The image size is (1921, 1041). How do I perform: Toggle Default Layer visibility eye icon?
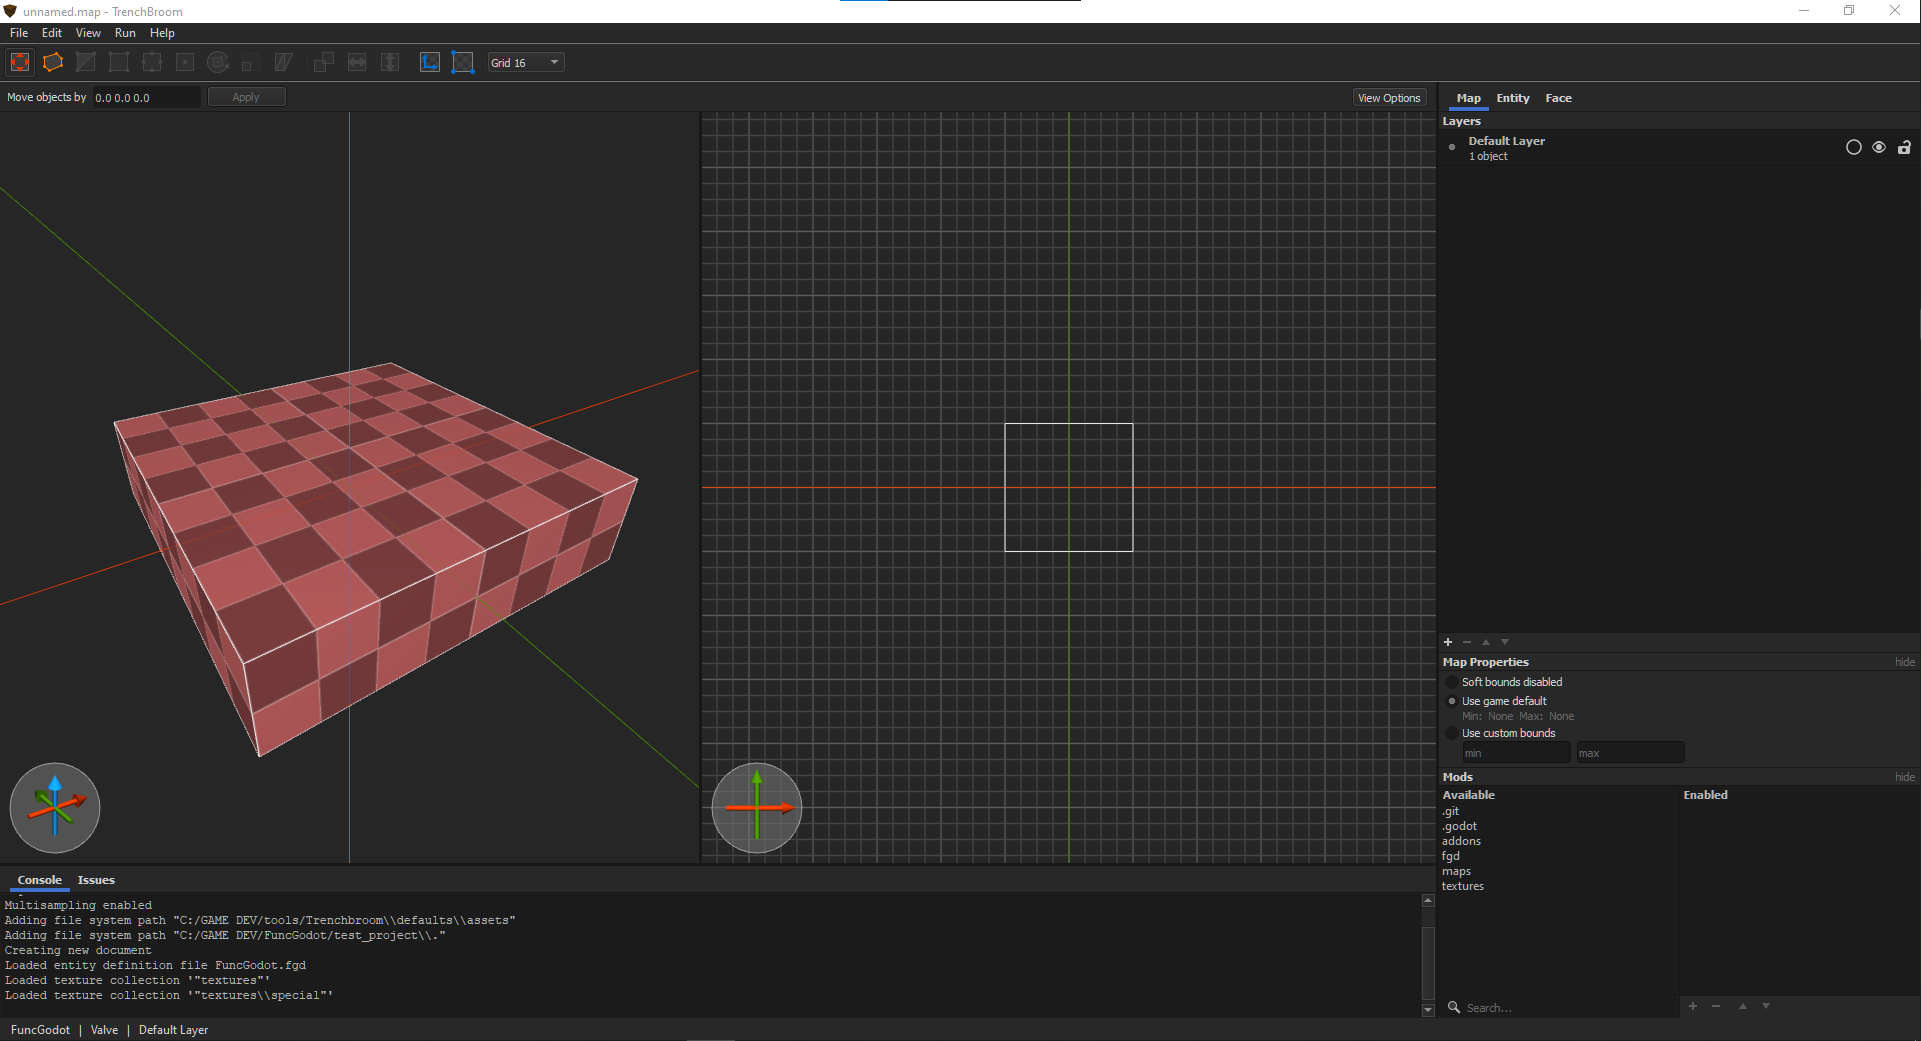click(1879, 147)
